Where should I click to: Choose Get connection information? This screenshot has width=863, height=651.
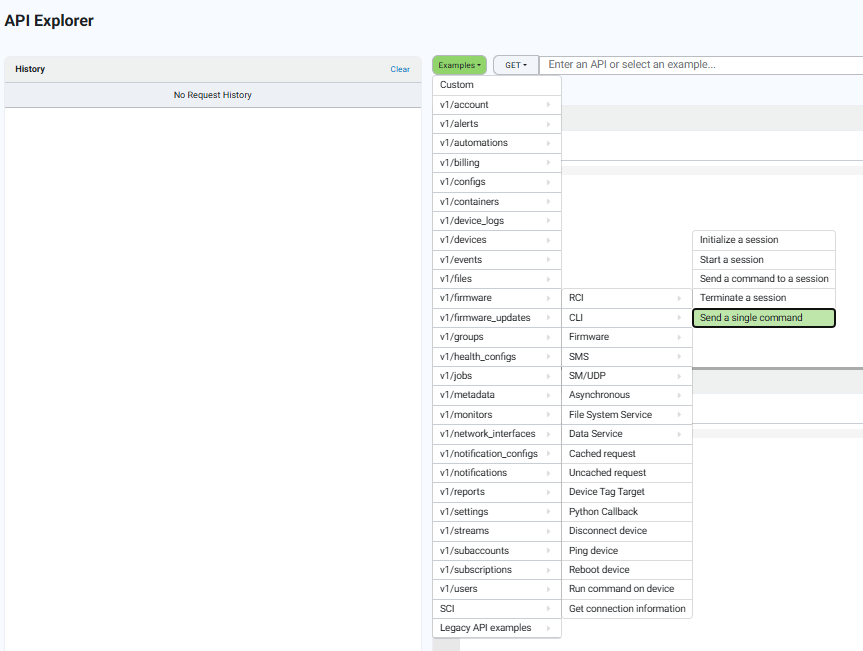coord(627,609)
